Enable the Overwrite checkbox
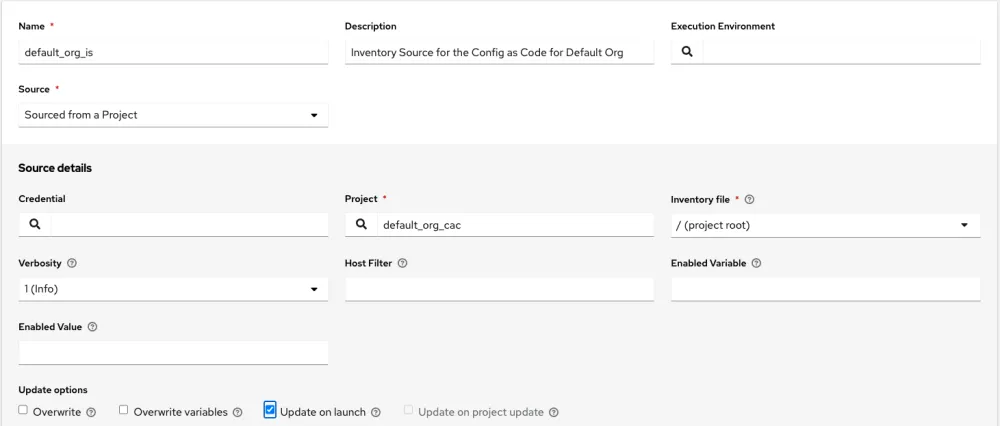 24,410
